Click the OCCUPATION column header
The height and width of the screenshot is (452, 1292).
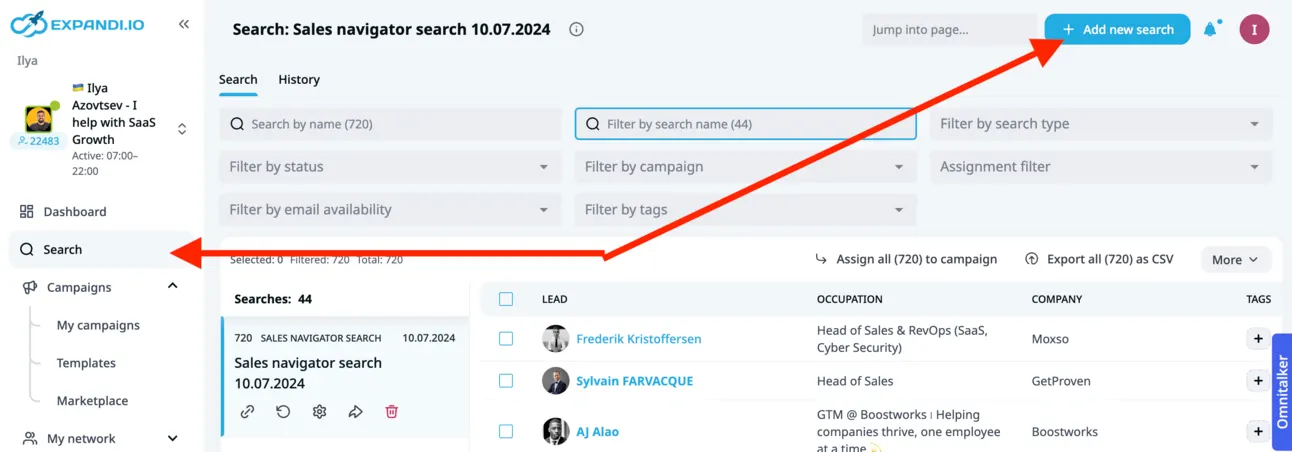click(849, 299)
